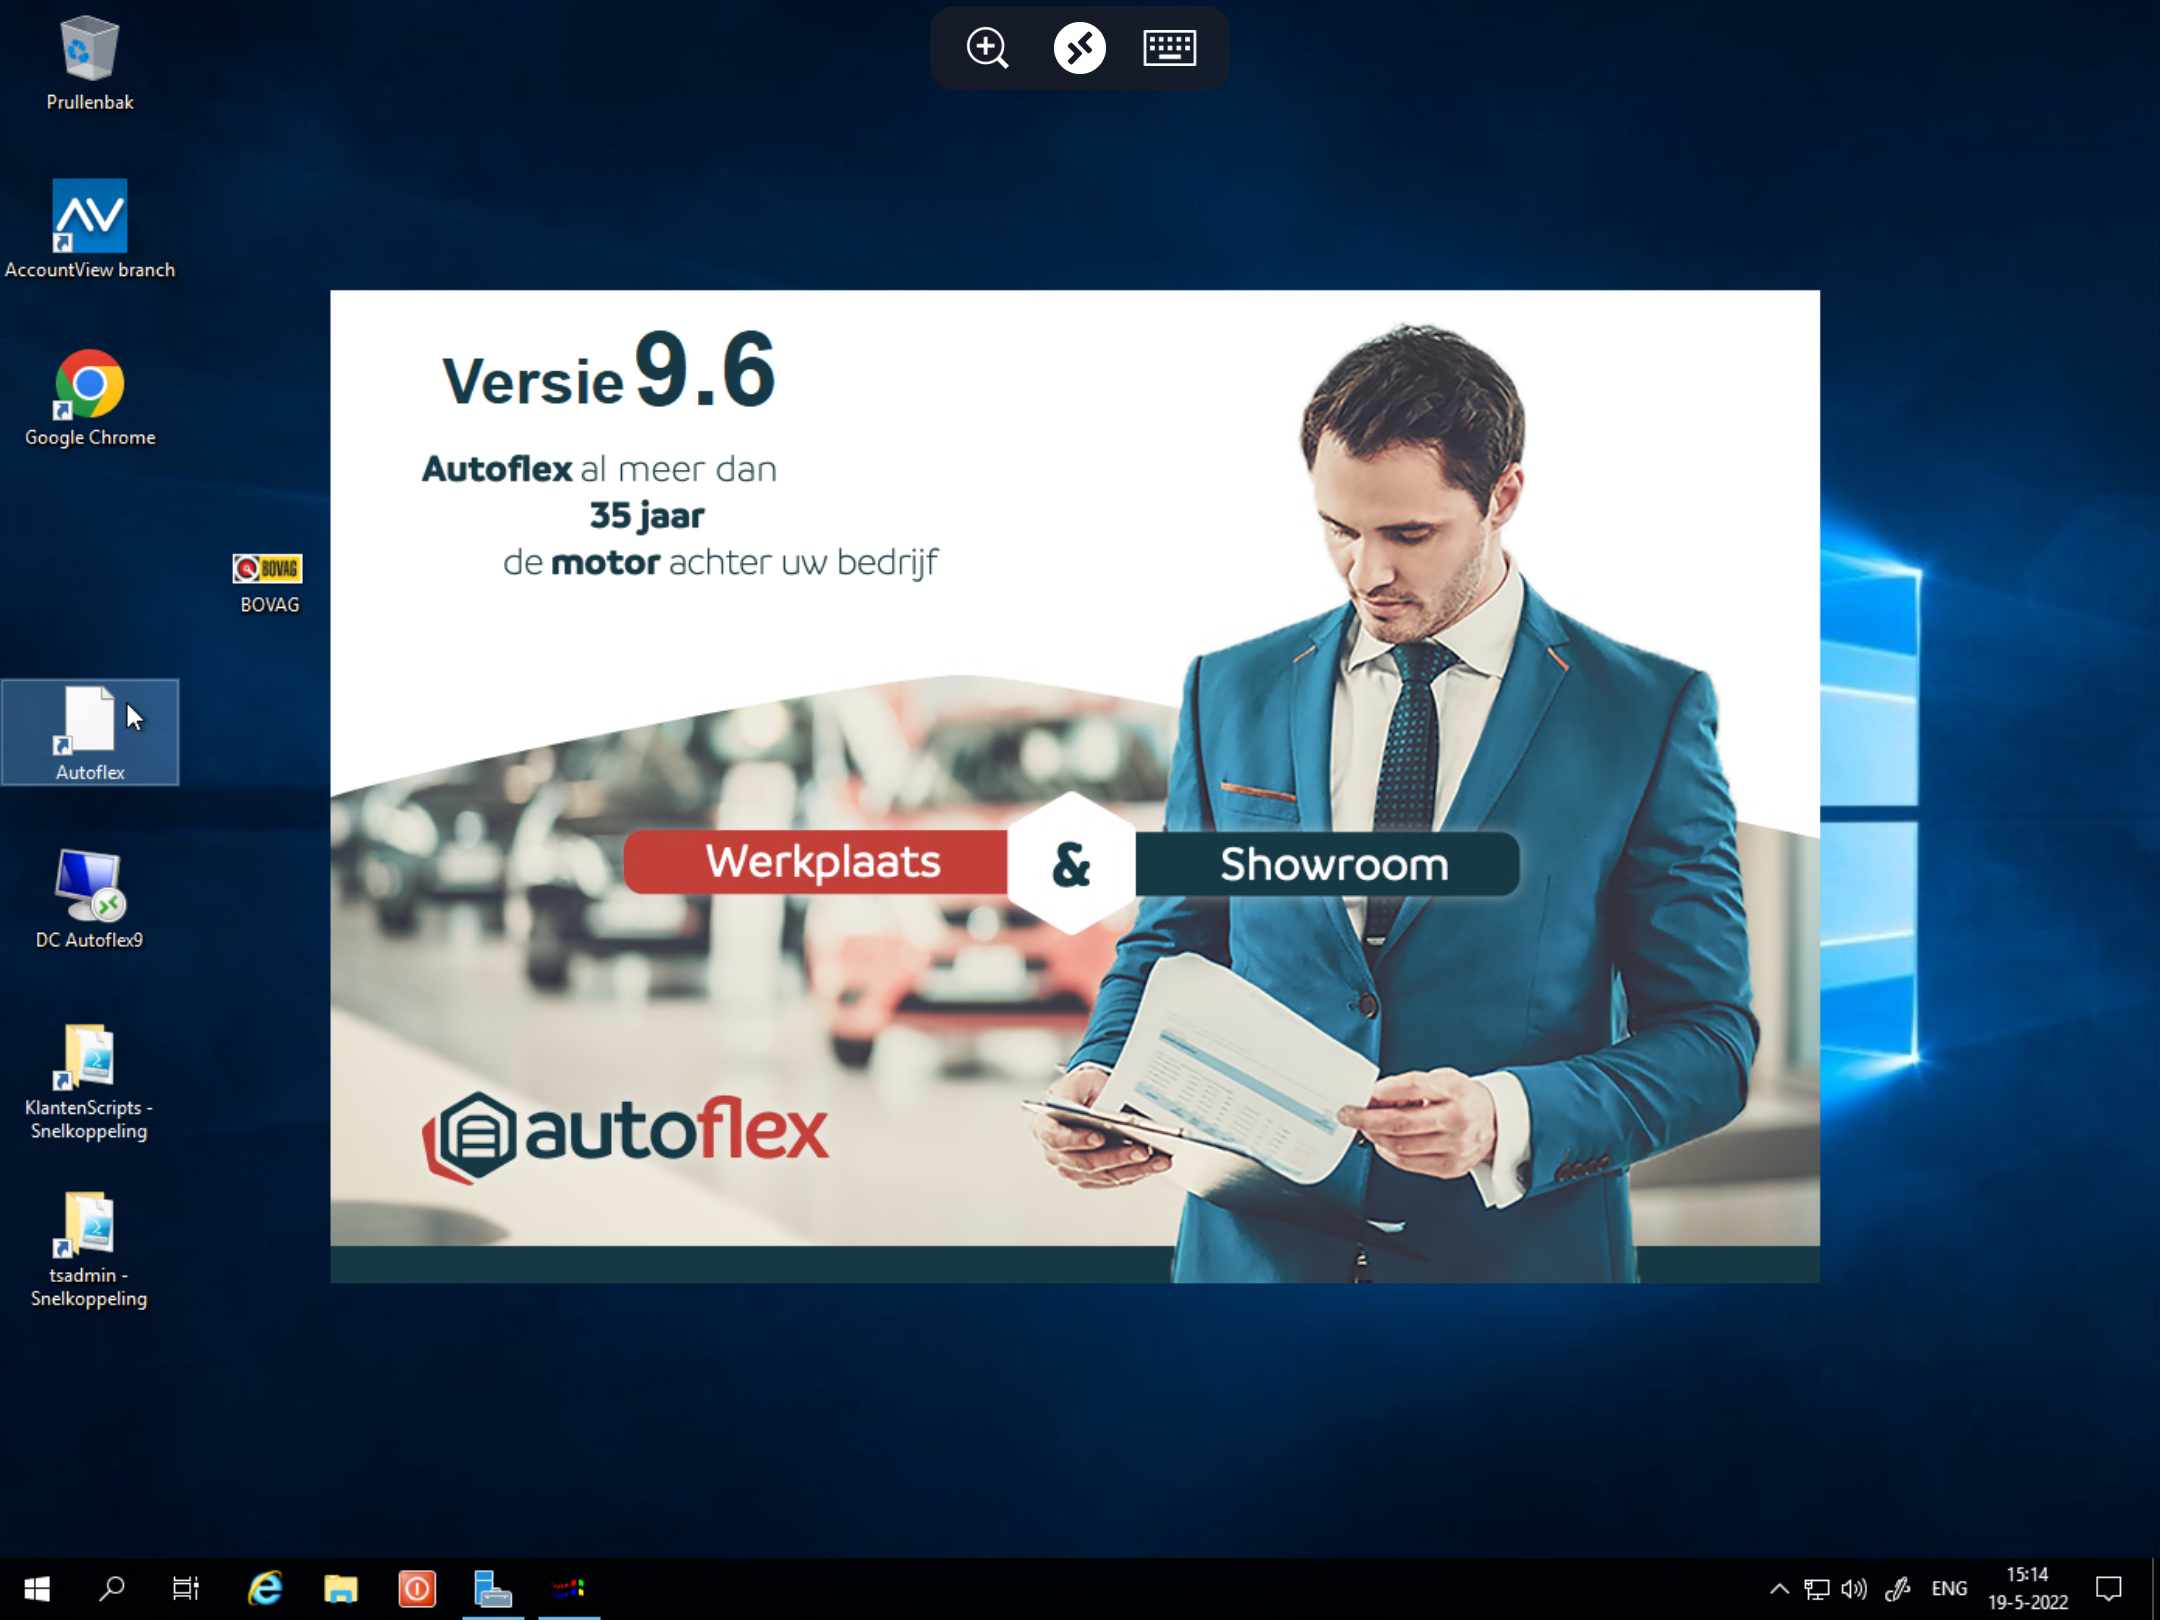Open the red-orange app icon on taskbar

tap(417, 1588)
